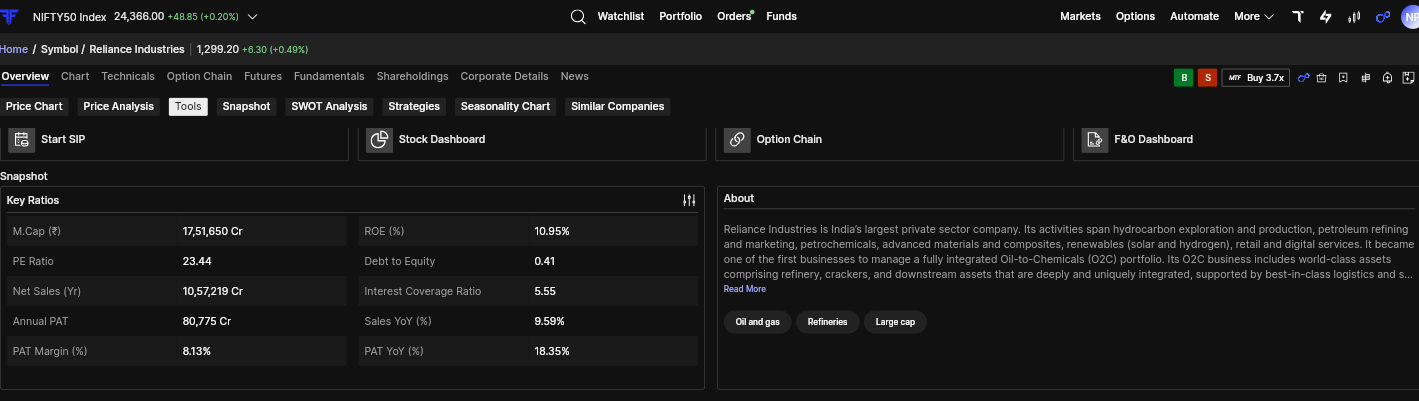Click the Start SIP calendar icon
The height and width of the screenshot is (401, 1419).
(x=22, y=140)
